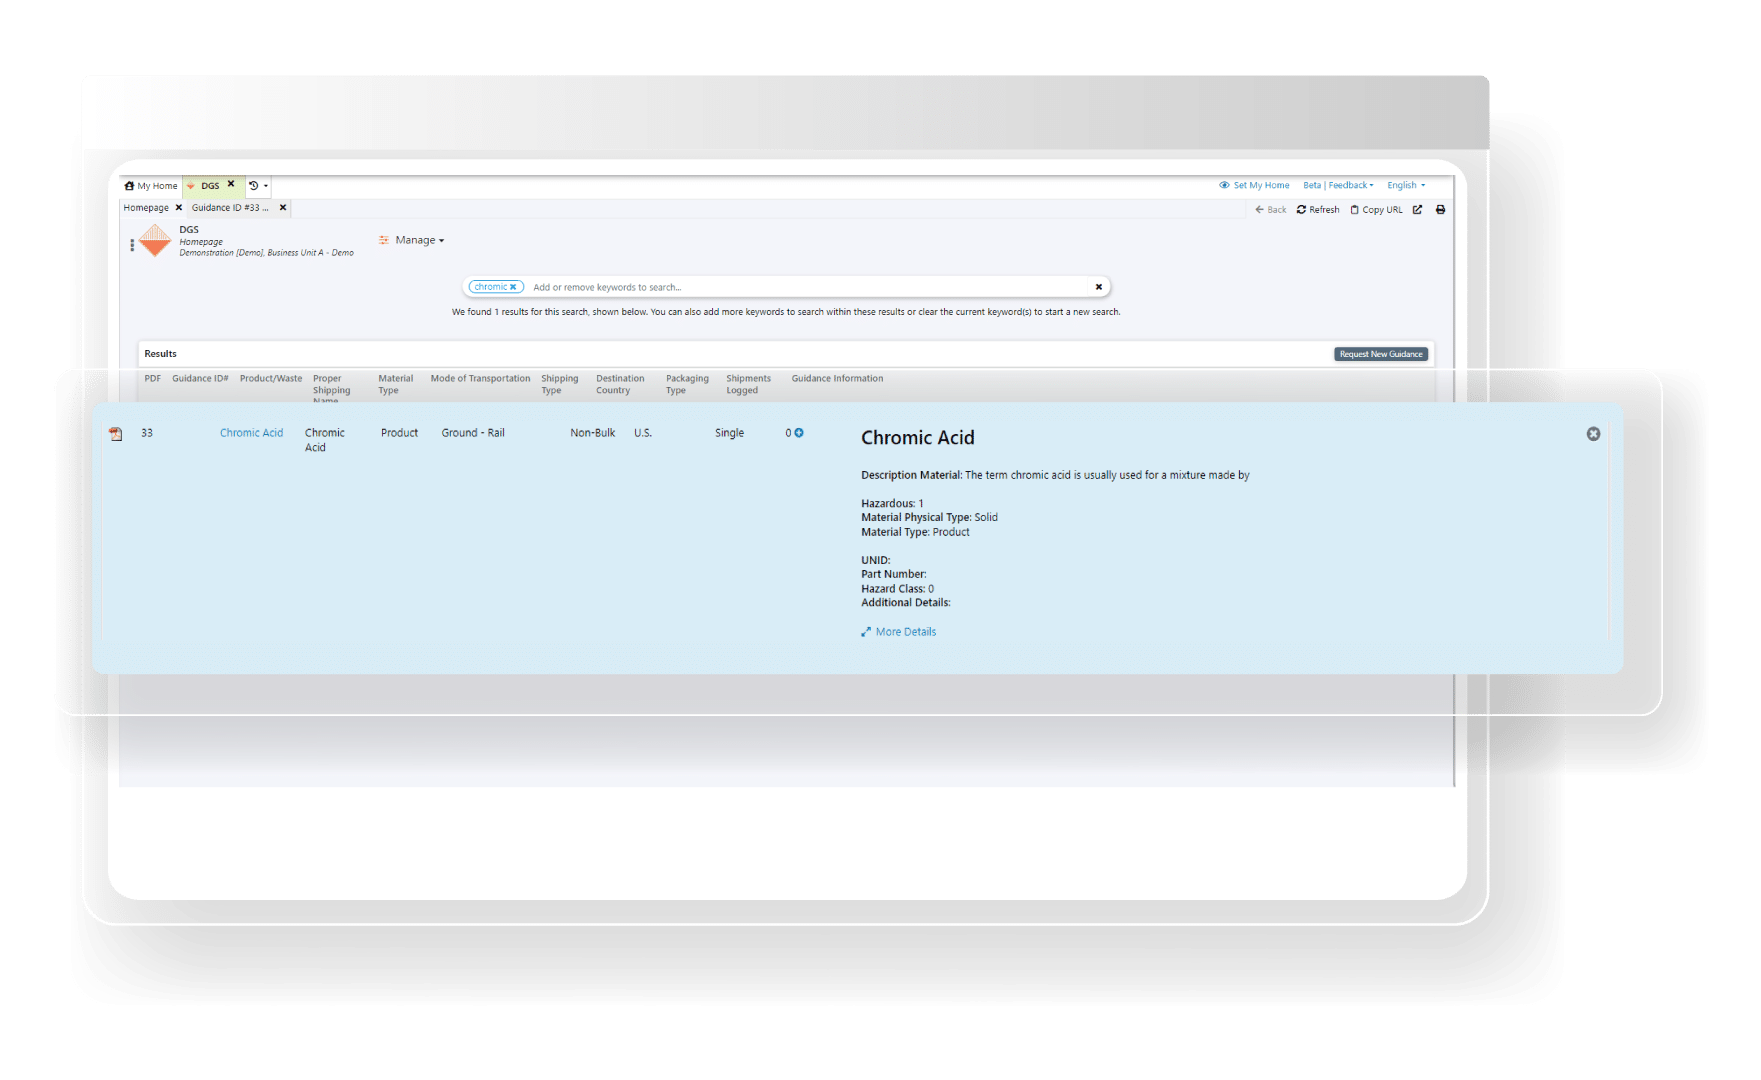Toggle Set My Home eye control
1761x1080 pixels.
pos(1224,185)
